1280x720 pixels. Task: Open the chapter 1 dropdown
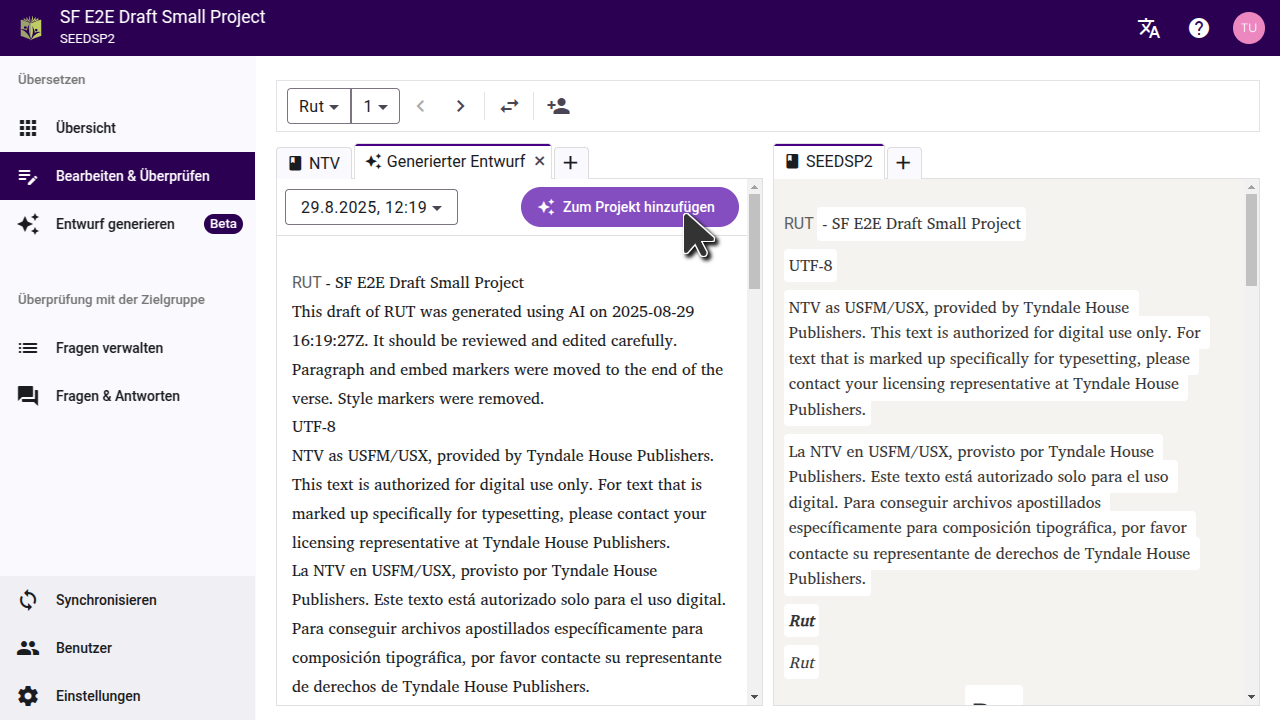click(376, 106)
